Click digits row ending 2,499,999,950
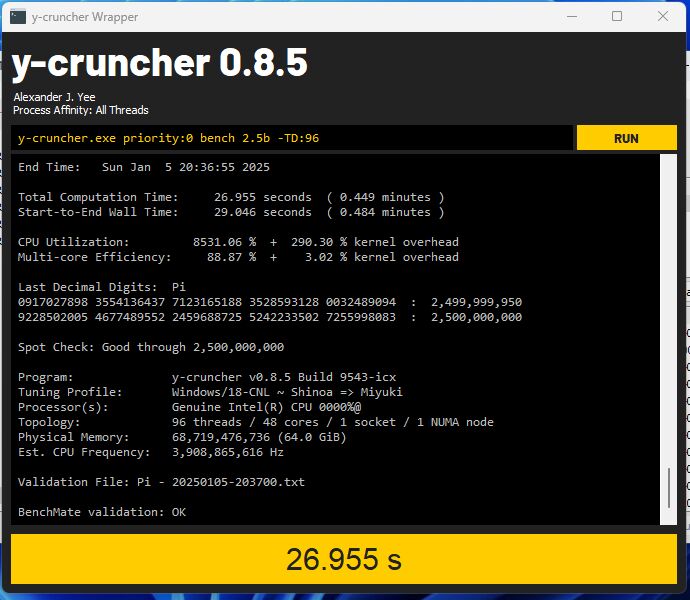The height and width of the screenshot is (600, 690). click(x=270, y=302)
